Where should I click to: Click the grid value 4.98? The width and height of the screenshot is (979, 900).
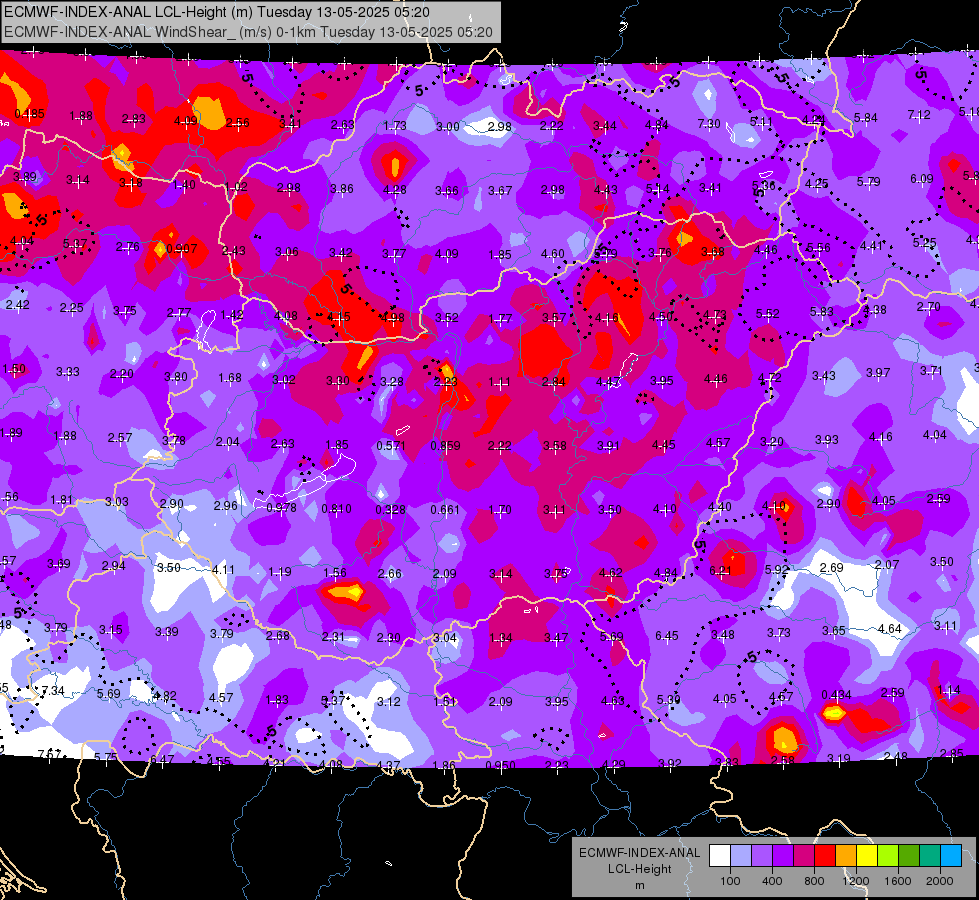pyautogui.click(x=393, y=317)
